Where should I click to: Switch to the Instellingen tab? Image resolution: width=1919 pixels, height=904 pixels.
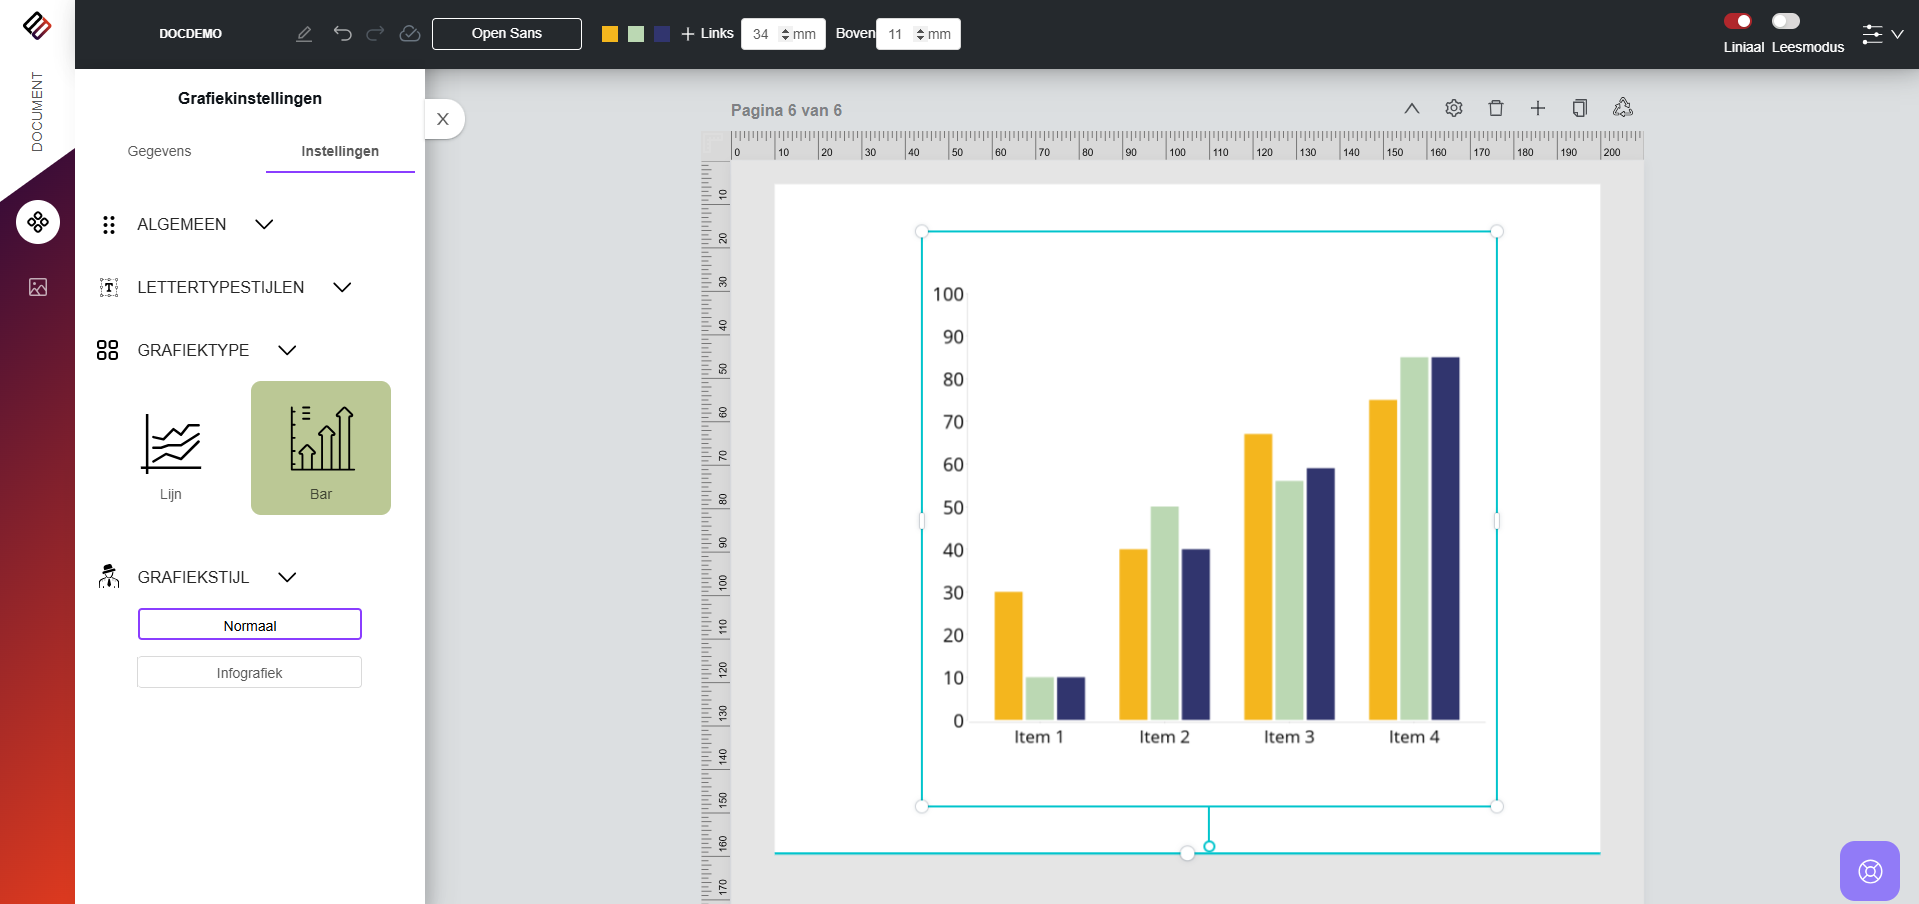point(340,152)
